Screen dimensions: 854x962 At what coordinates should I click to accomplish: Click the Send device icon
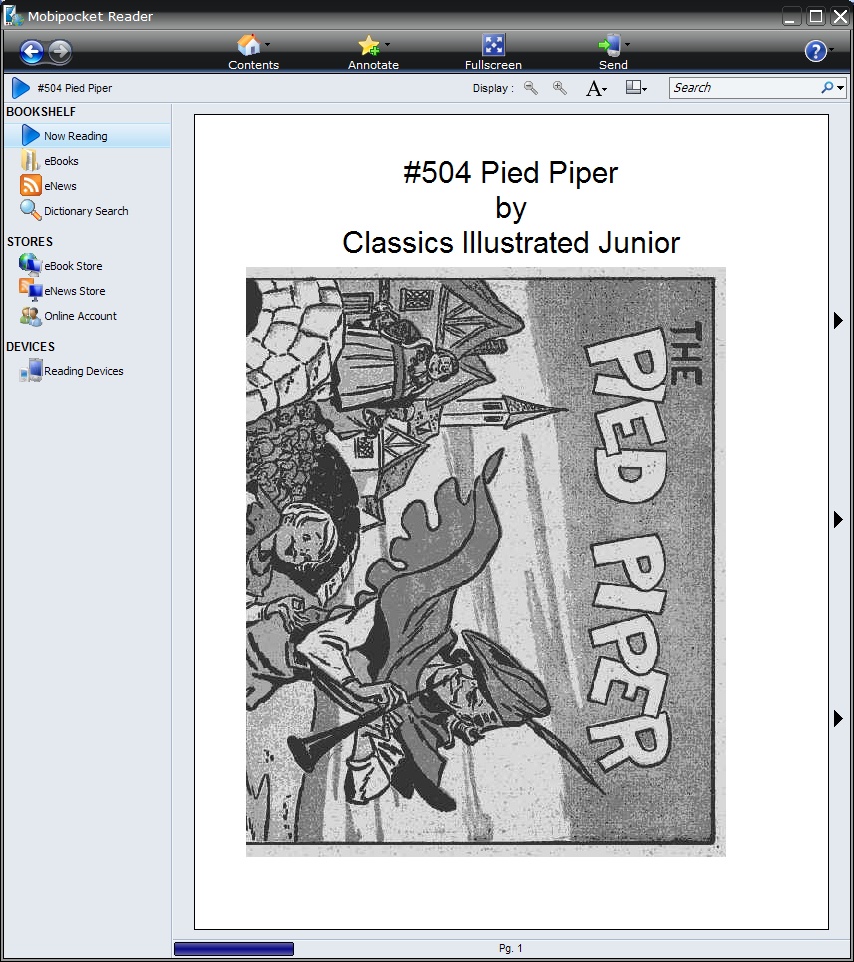[609, 45]
